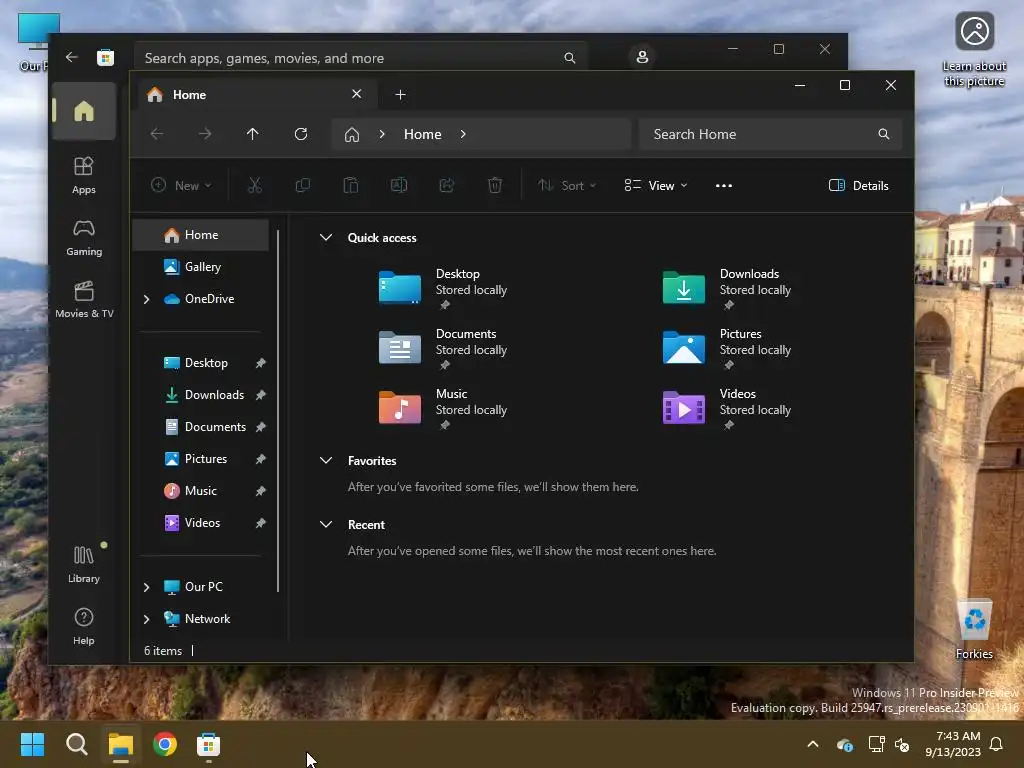Open Google Chrome from taskbar
The width and height of the screenshot is (1024, 768).
pyautogui.click(x=165, y=744)
